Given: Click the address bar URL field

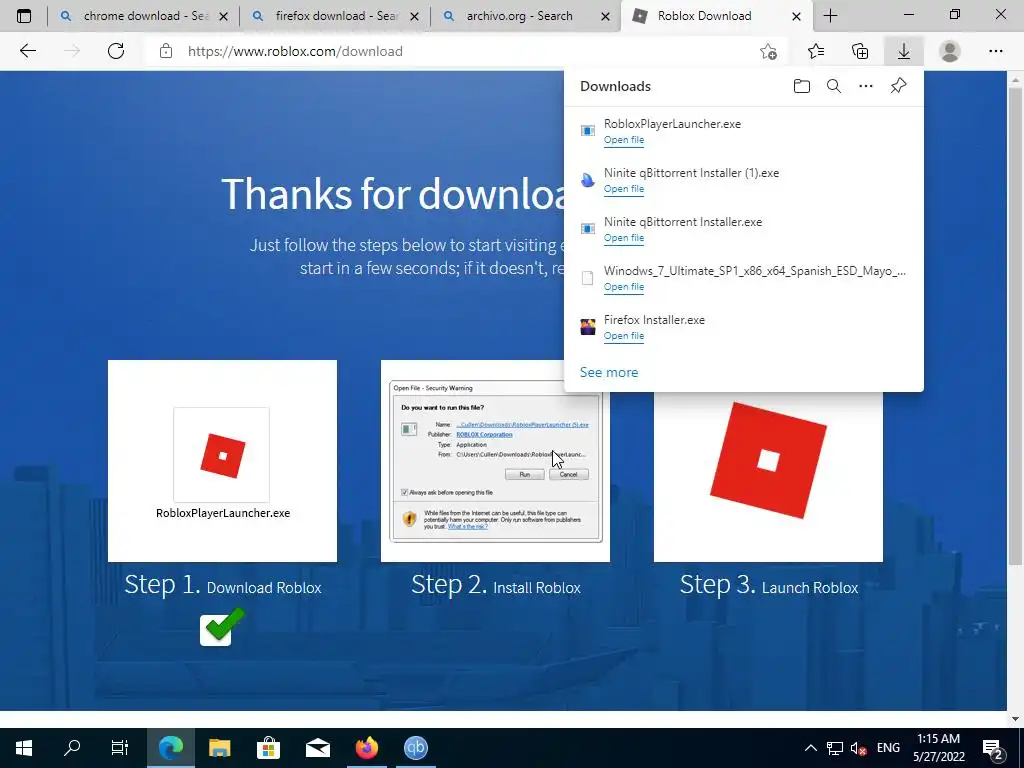Looking at the screenshot, I should [x=457, y=51].
